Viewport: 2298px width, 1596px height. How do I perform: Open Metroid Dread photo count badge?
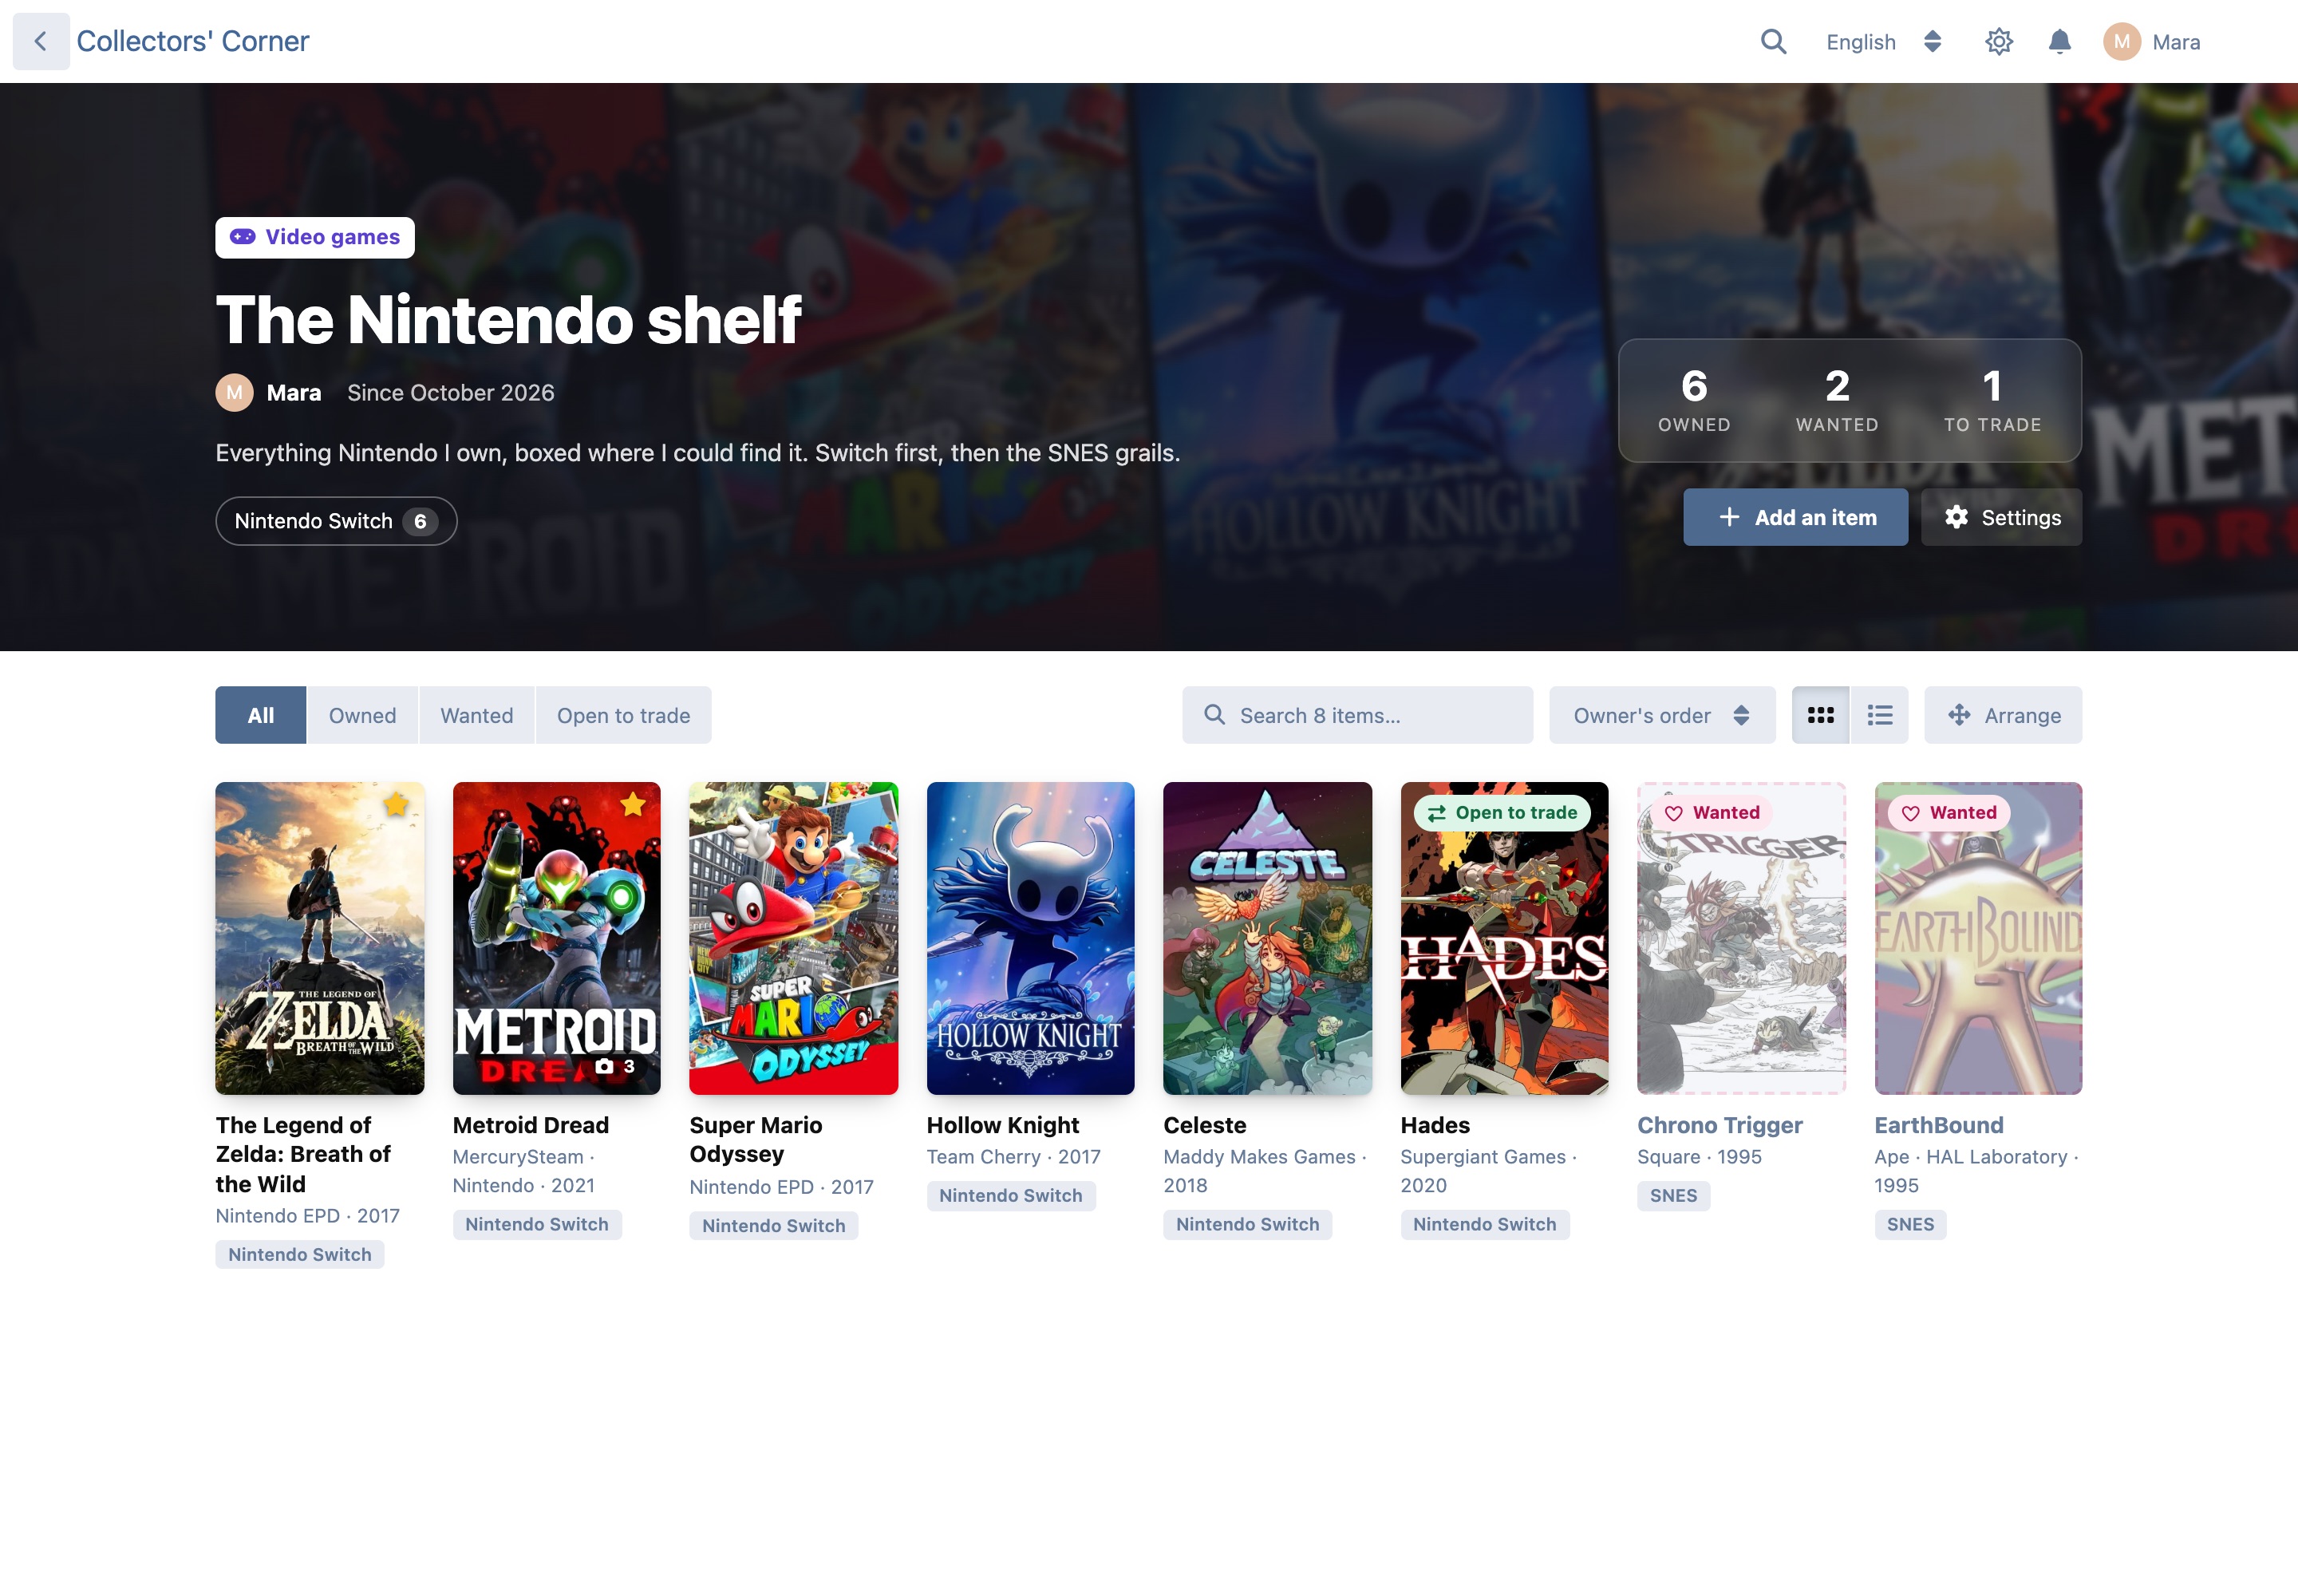pos(615,1066)
